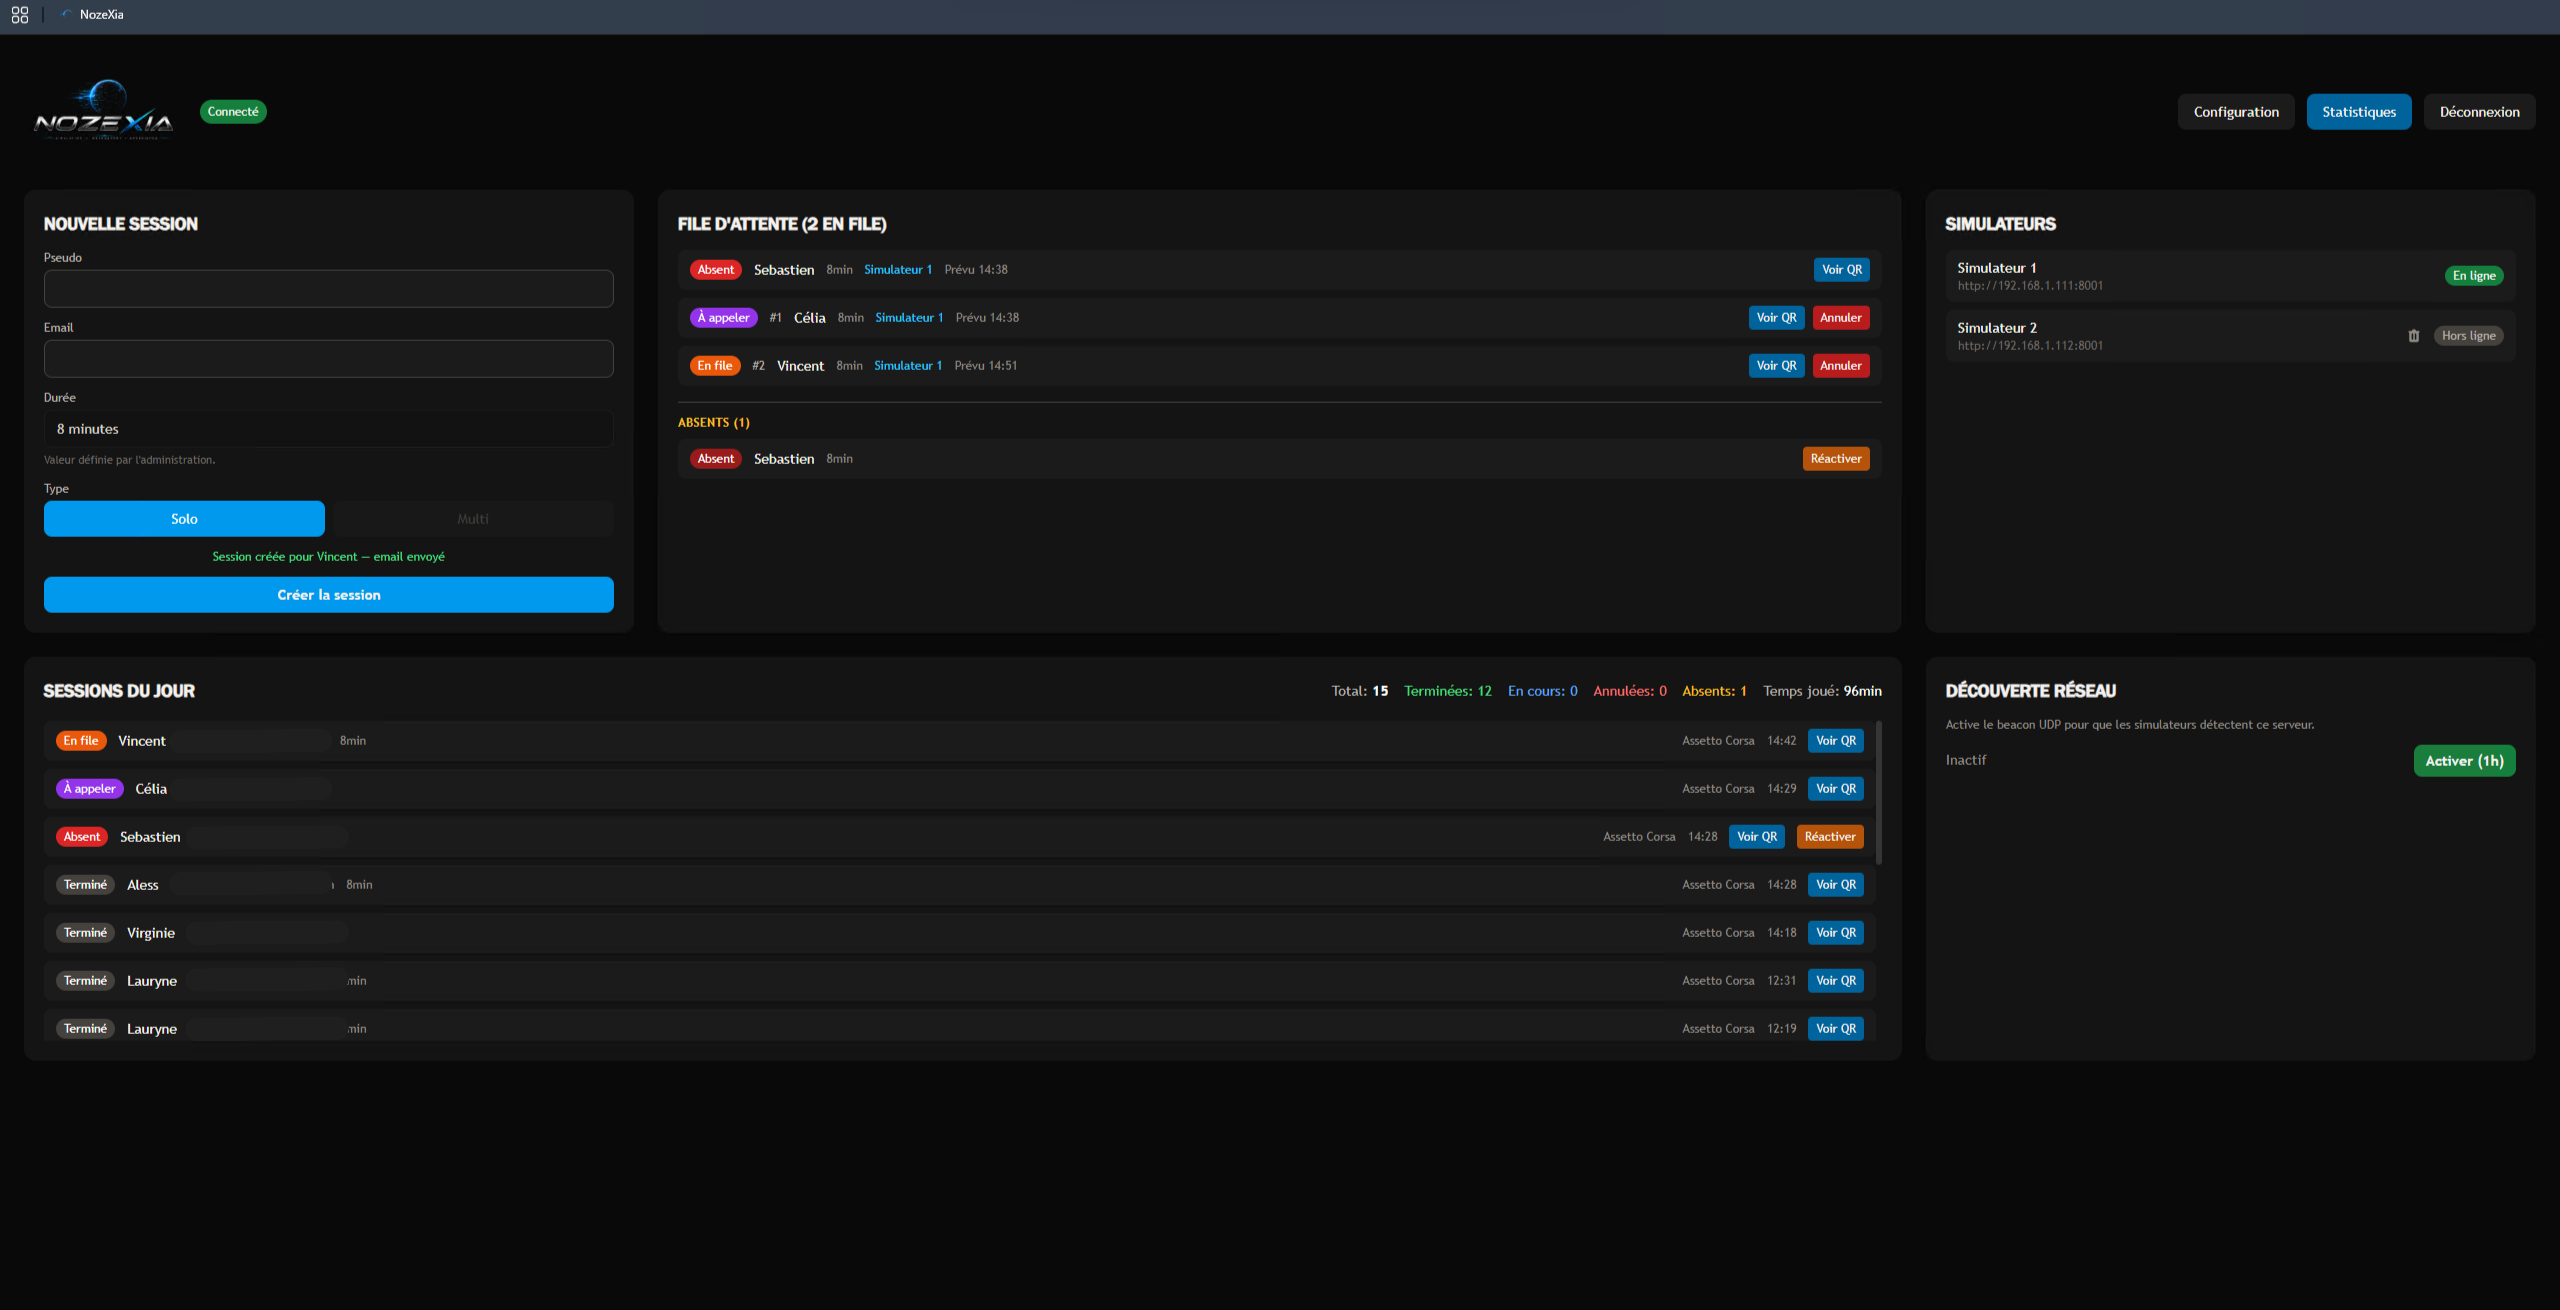Click the À appeler badge in queue
This screenshot has width=2560, height=1310.
click(723, 318)
